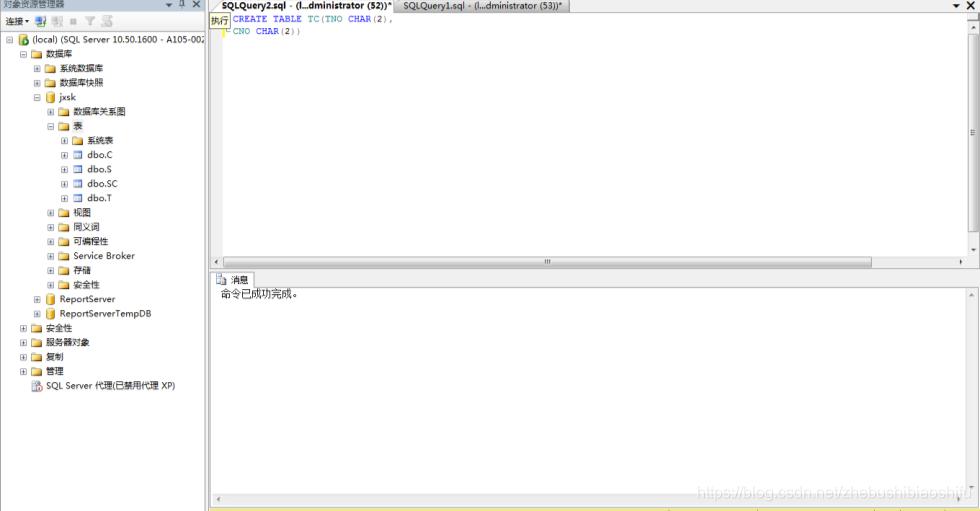This screenshot has height=511, width=980.
Task: Toggle auto-hide pin of Object Explorer
Action: (182, 4)
